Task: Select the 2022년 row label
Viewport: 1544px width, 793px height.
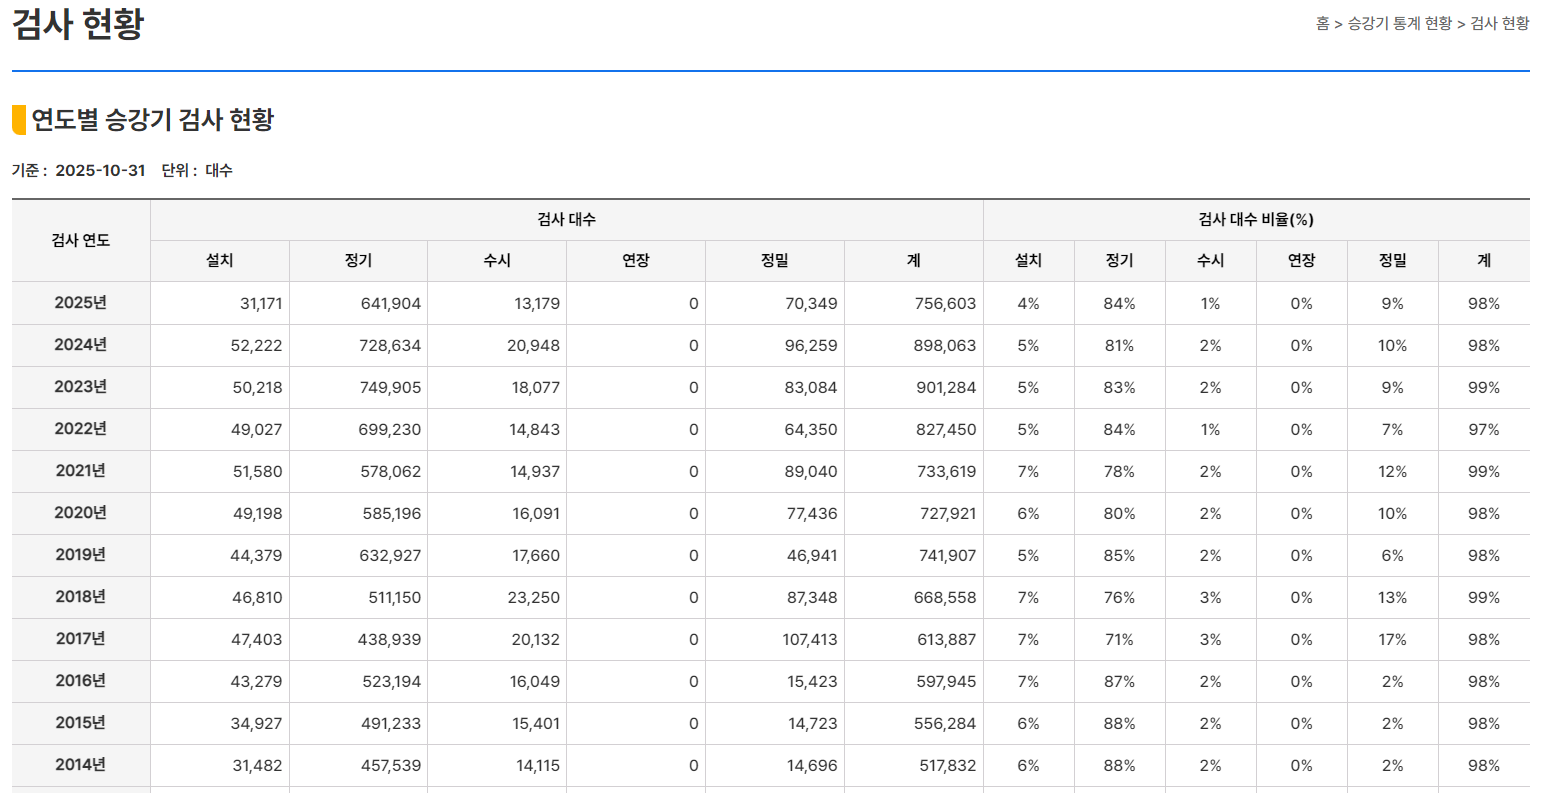Action: (x=81, y=429)
